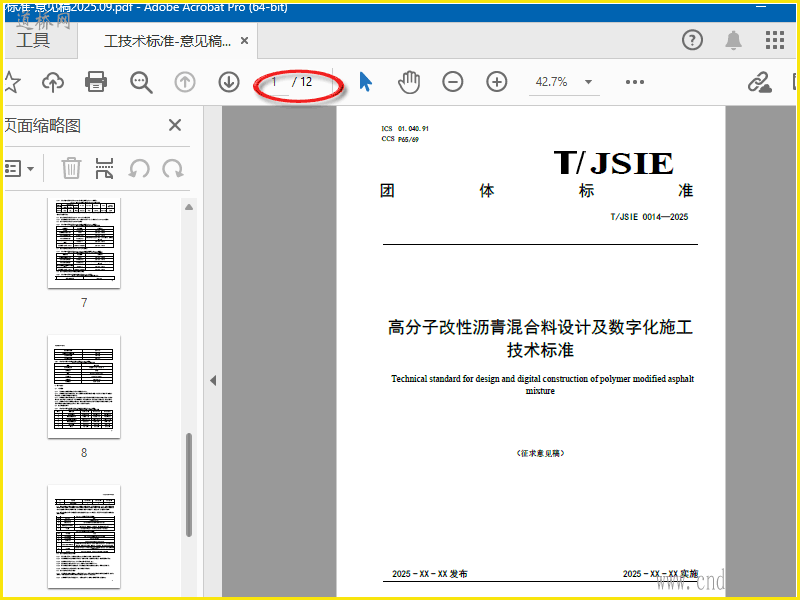The image size is (800, 600).
Task: Click standard number T/JSIE 0014—2025
Action: (x=649, y=217)
